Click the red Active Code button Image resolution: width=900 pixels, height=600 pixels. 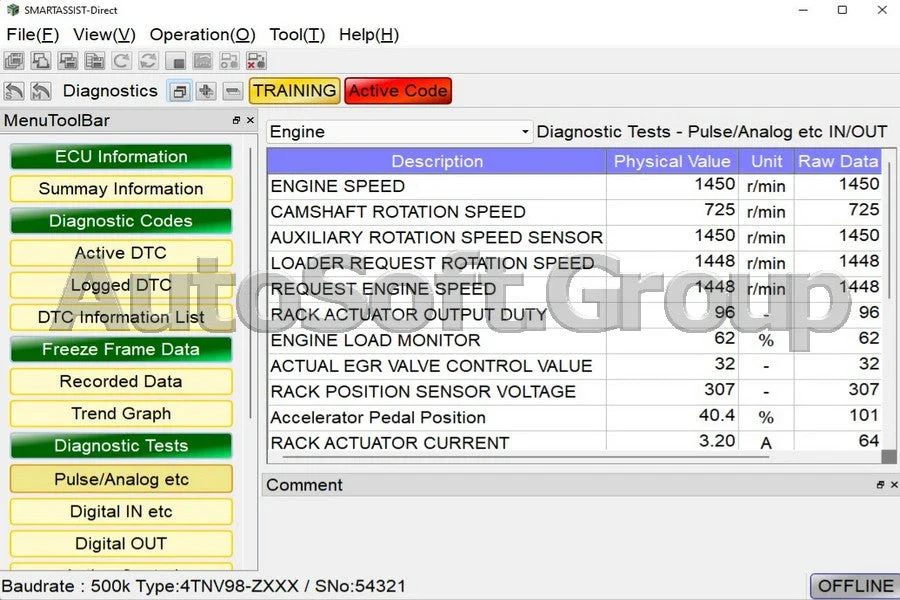[398, 91]
